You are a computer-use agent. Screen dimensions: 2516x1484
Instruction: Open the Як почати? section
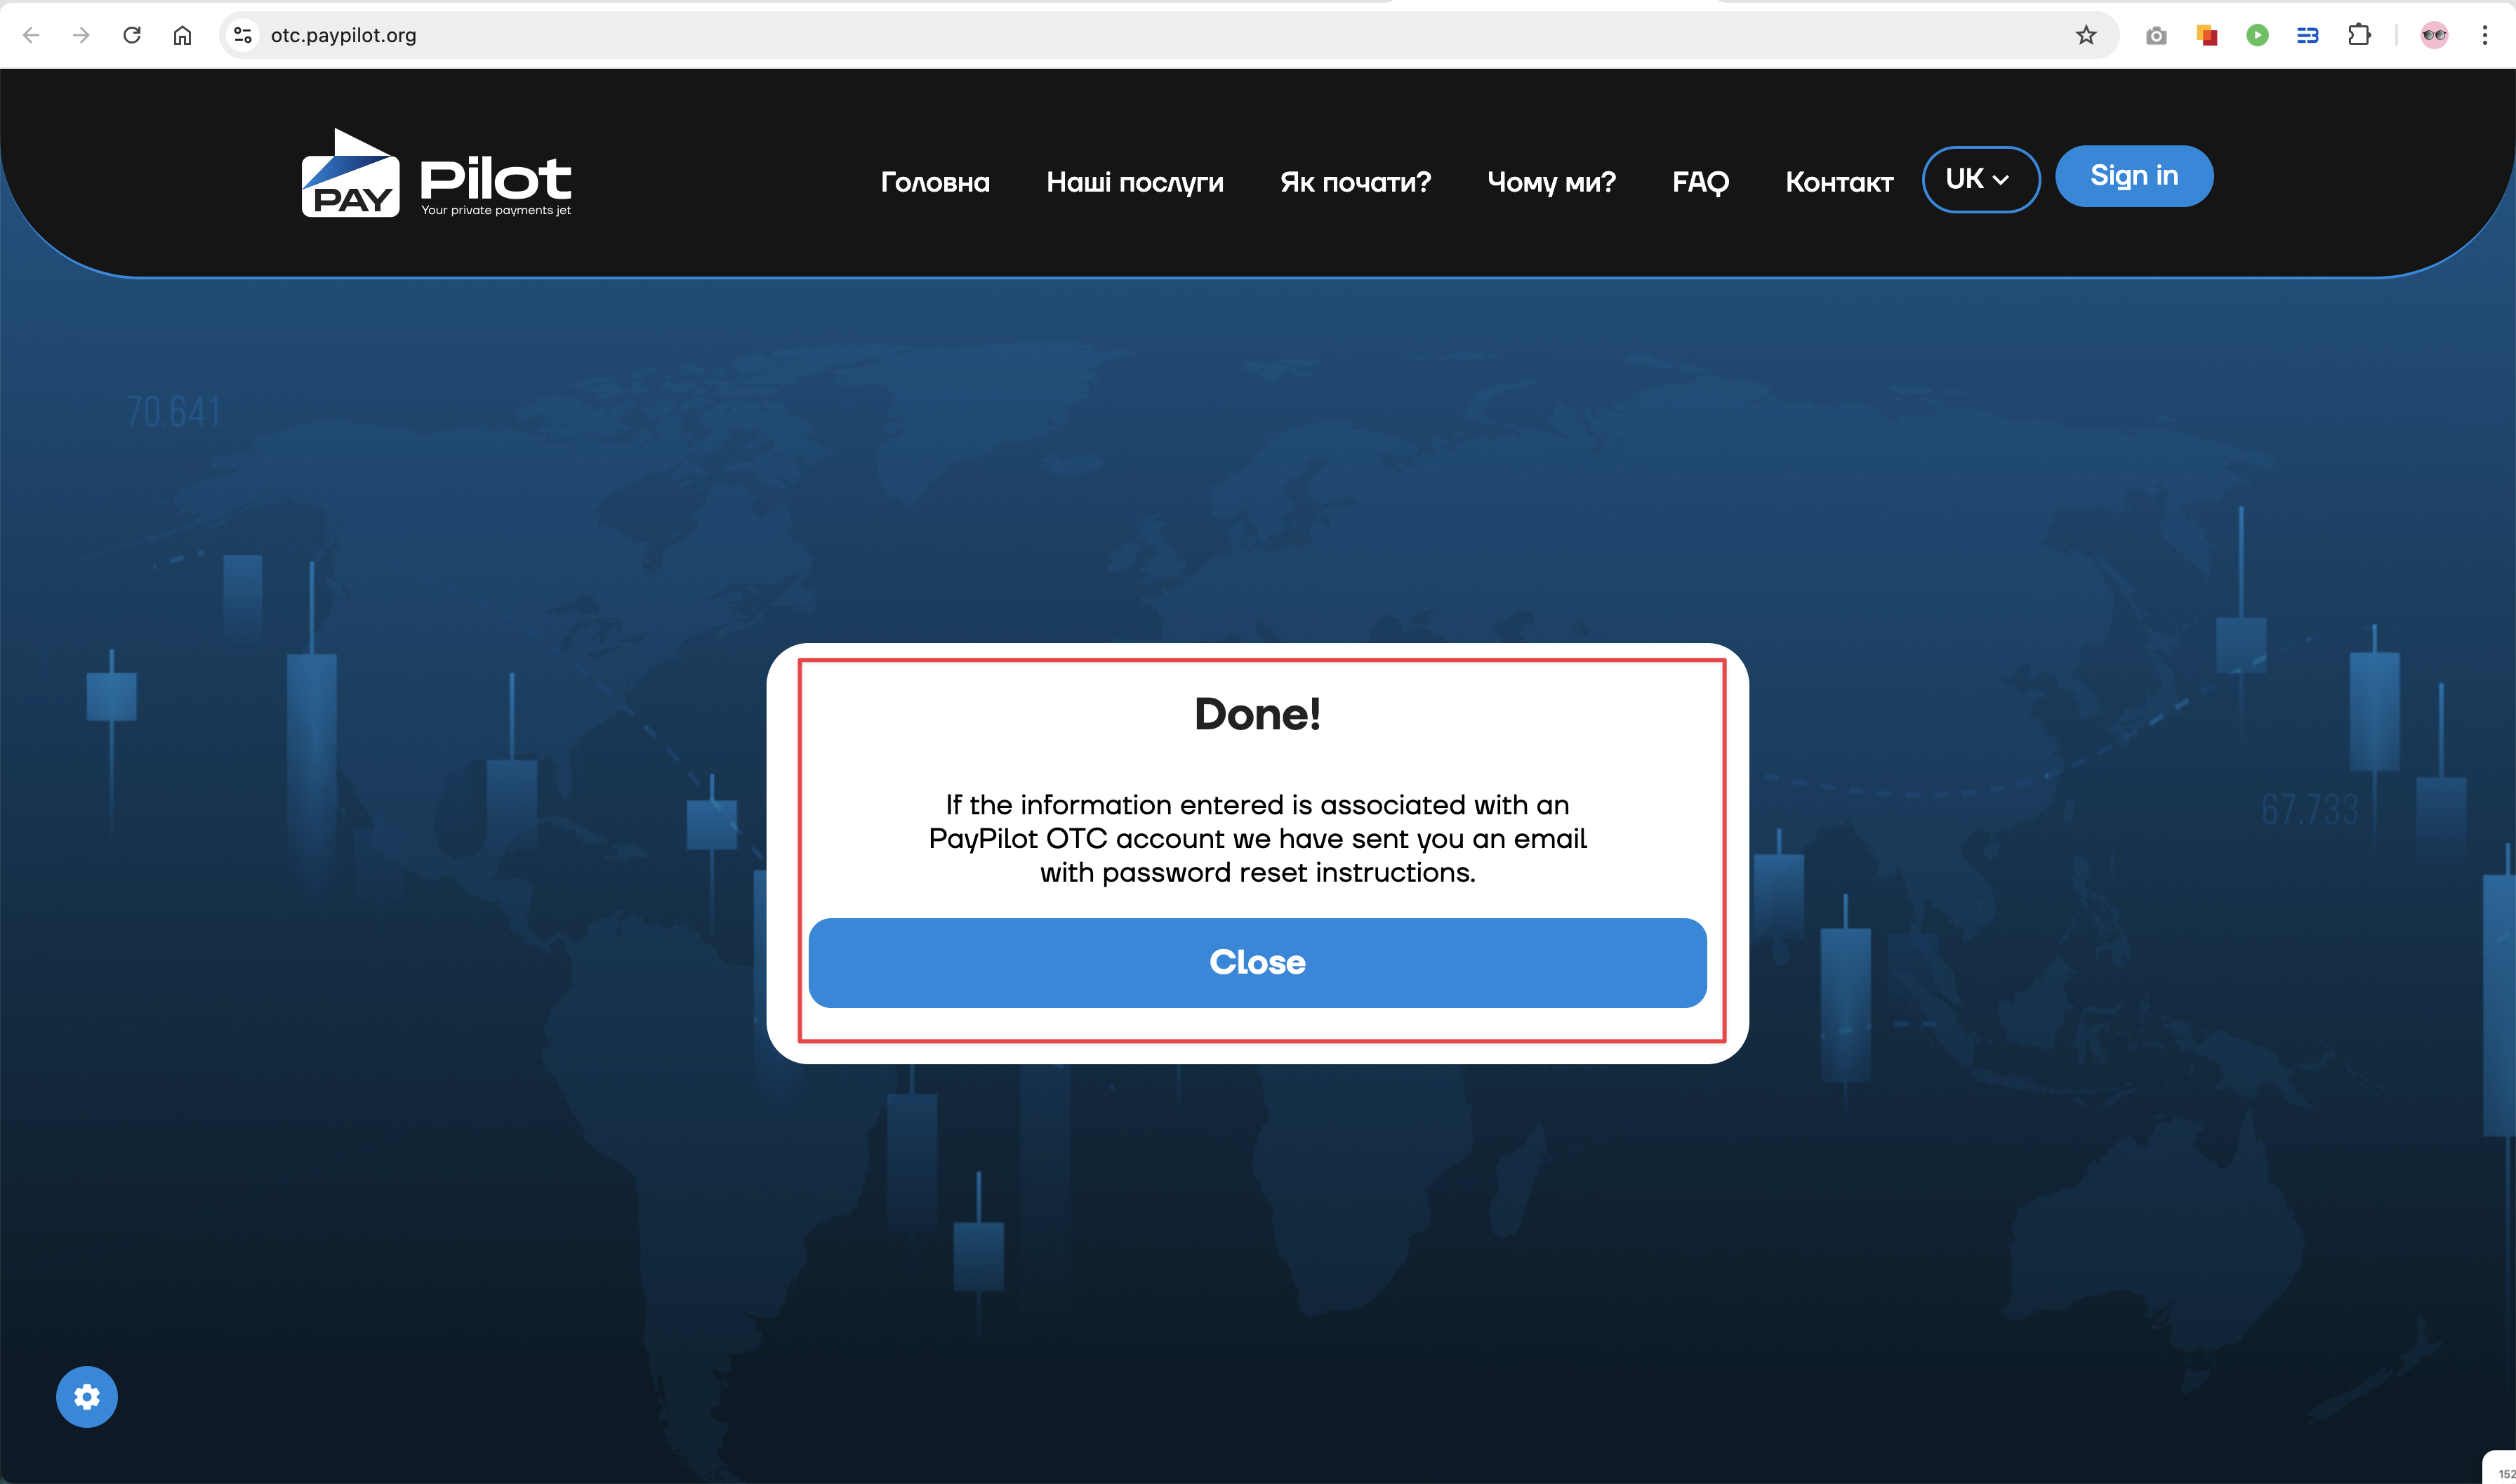[1355, 182]
